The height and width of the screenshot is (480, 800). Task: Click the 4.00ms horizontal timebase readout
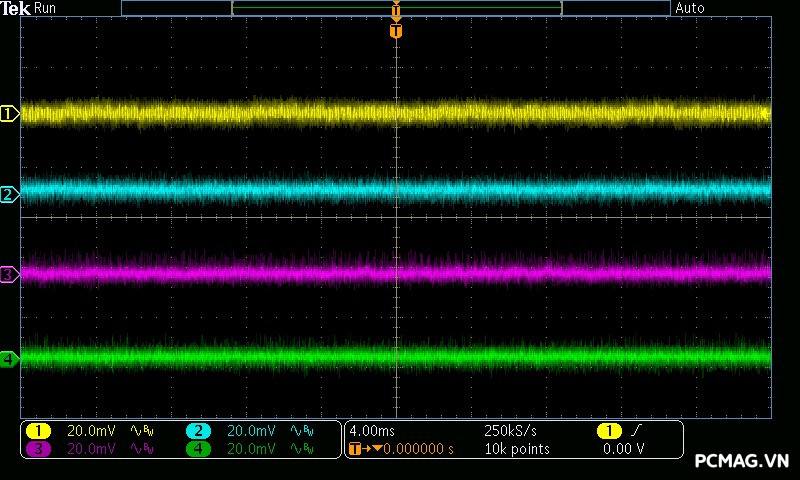[x=373, y=431]
